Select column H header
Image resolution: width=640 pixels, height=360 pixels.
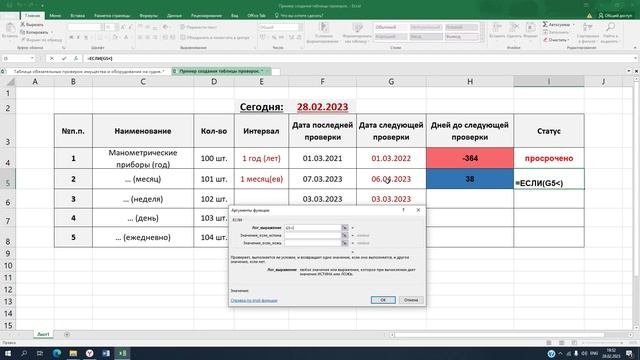[470, 82]
